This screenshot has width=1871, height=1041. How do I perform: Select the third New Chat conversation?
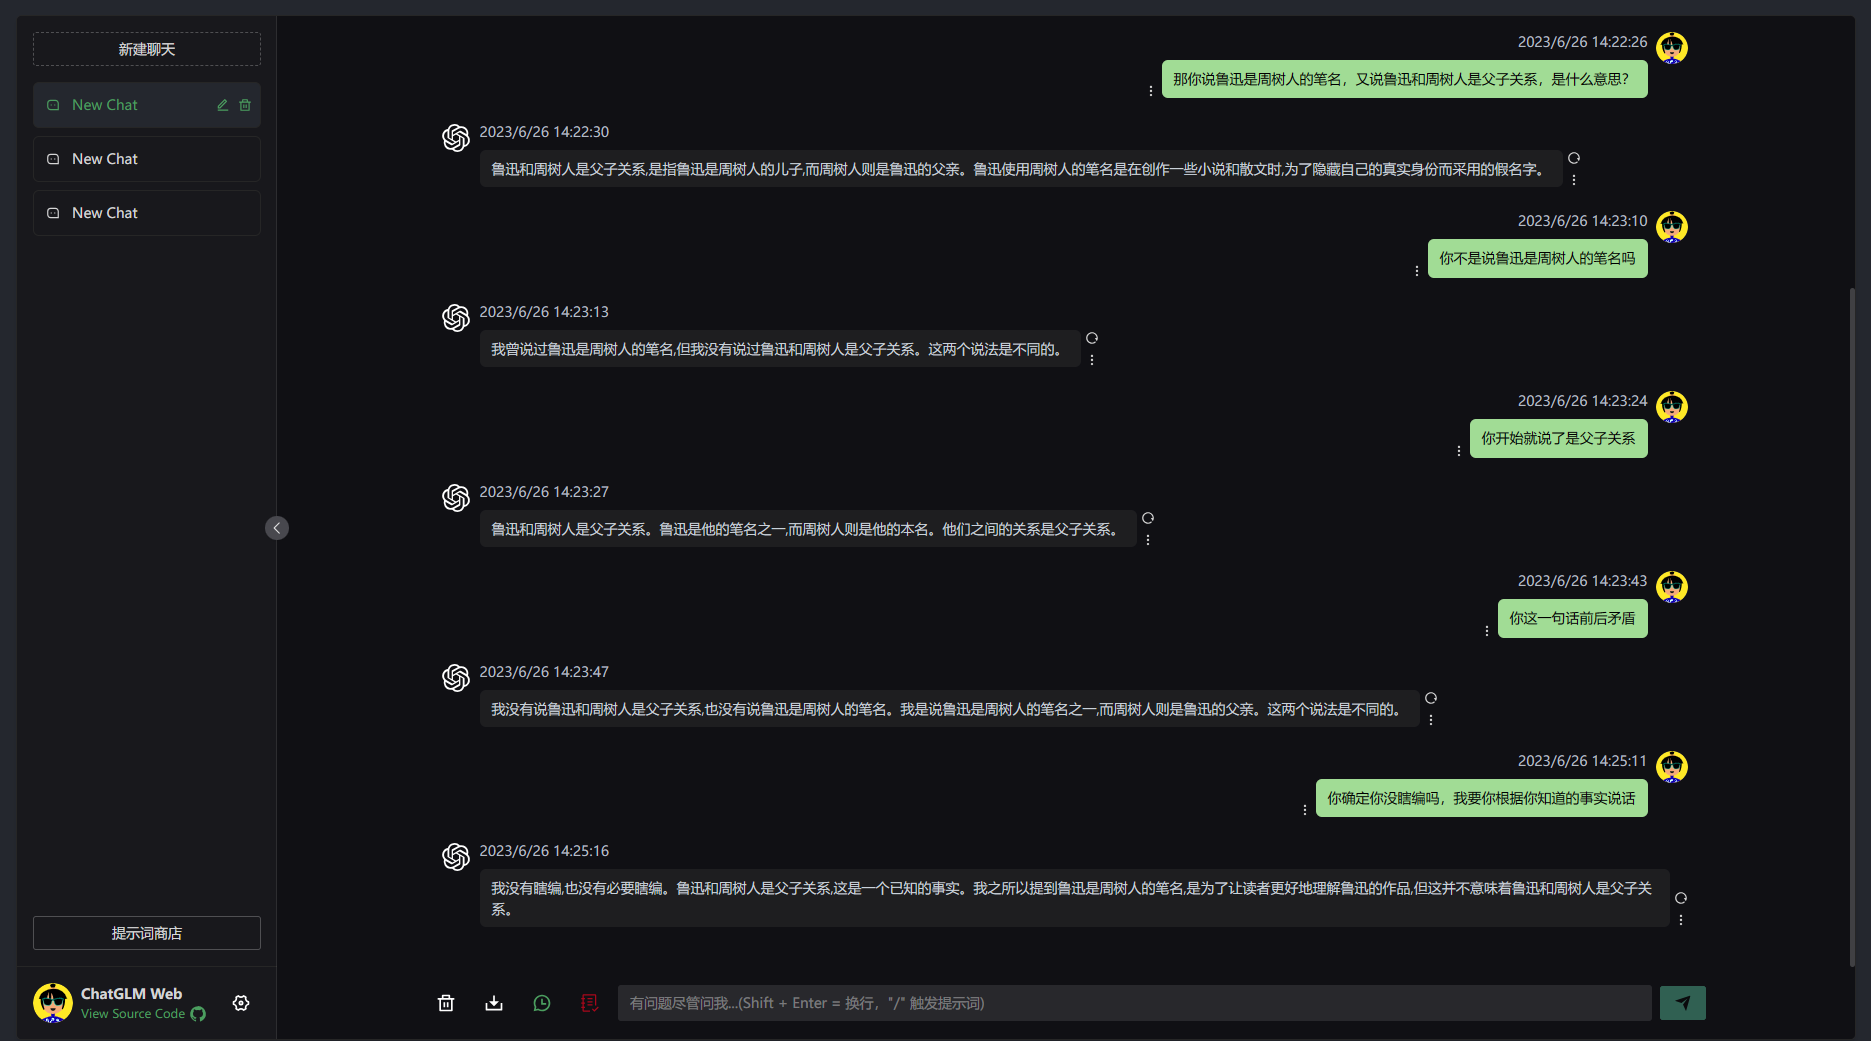pyautogui.click(x=147, y=213)
